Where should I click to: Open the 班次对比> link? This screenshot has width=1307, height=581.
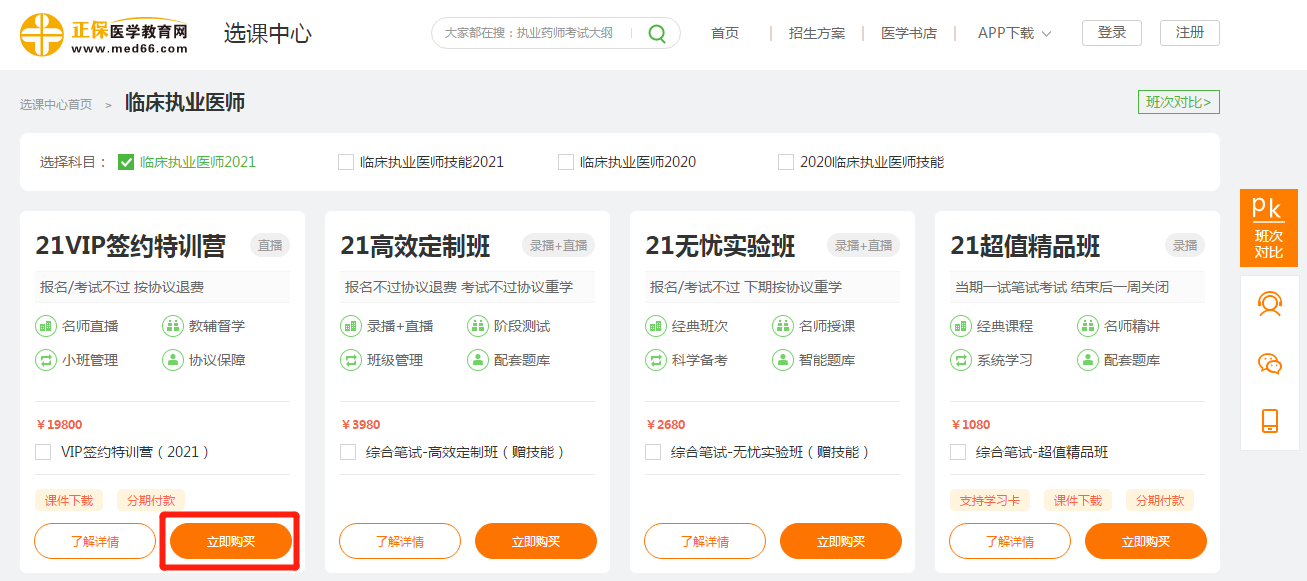point(1178,102)
